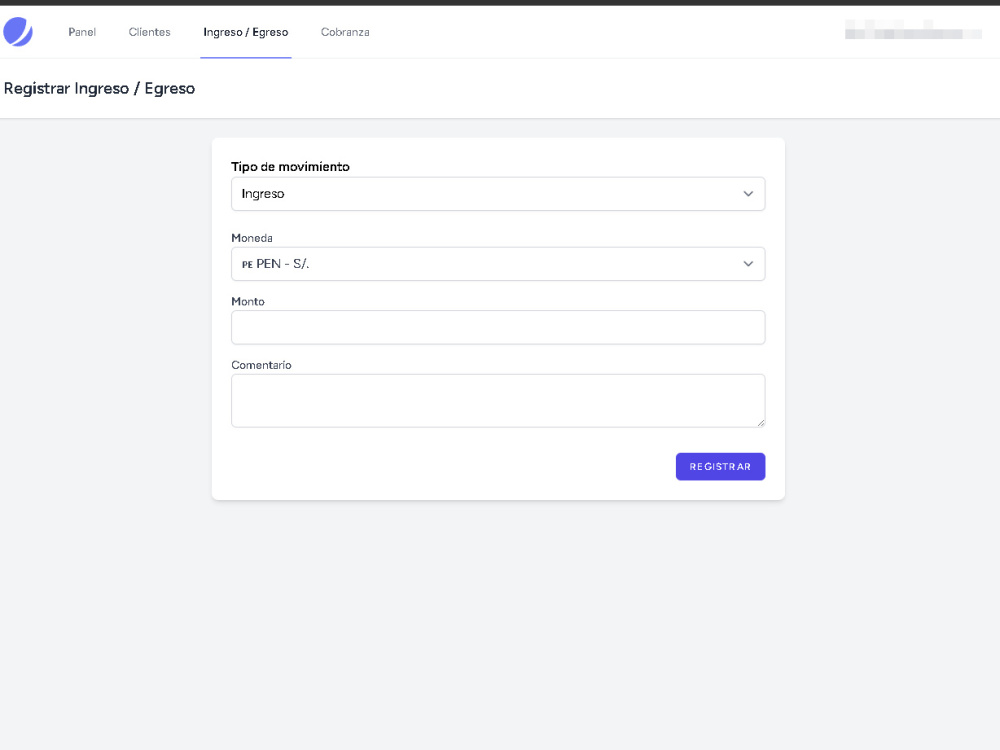This screenshot has width=1000, height=750.
Task: Open the Tipo de movimiento dropdown
Action: click(x=498, y=194)
